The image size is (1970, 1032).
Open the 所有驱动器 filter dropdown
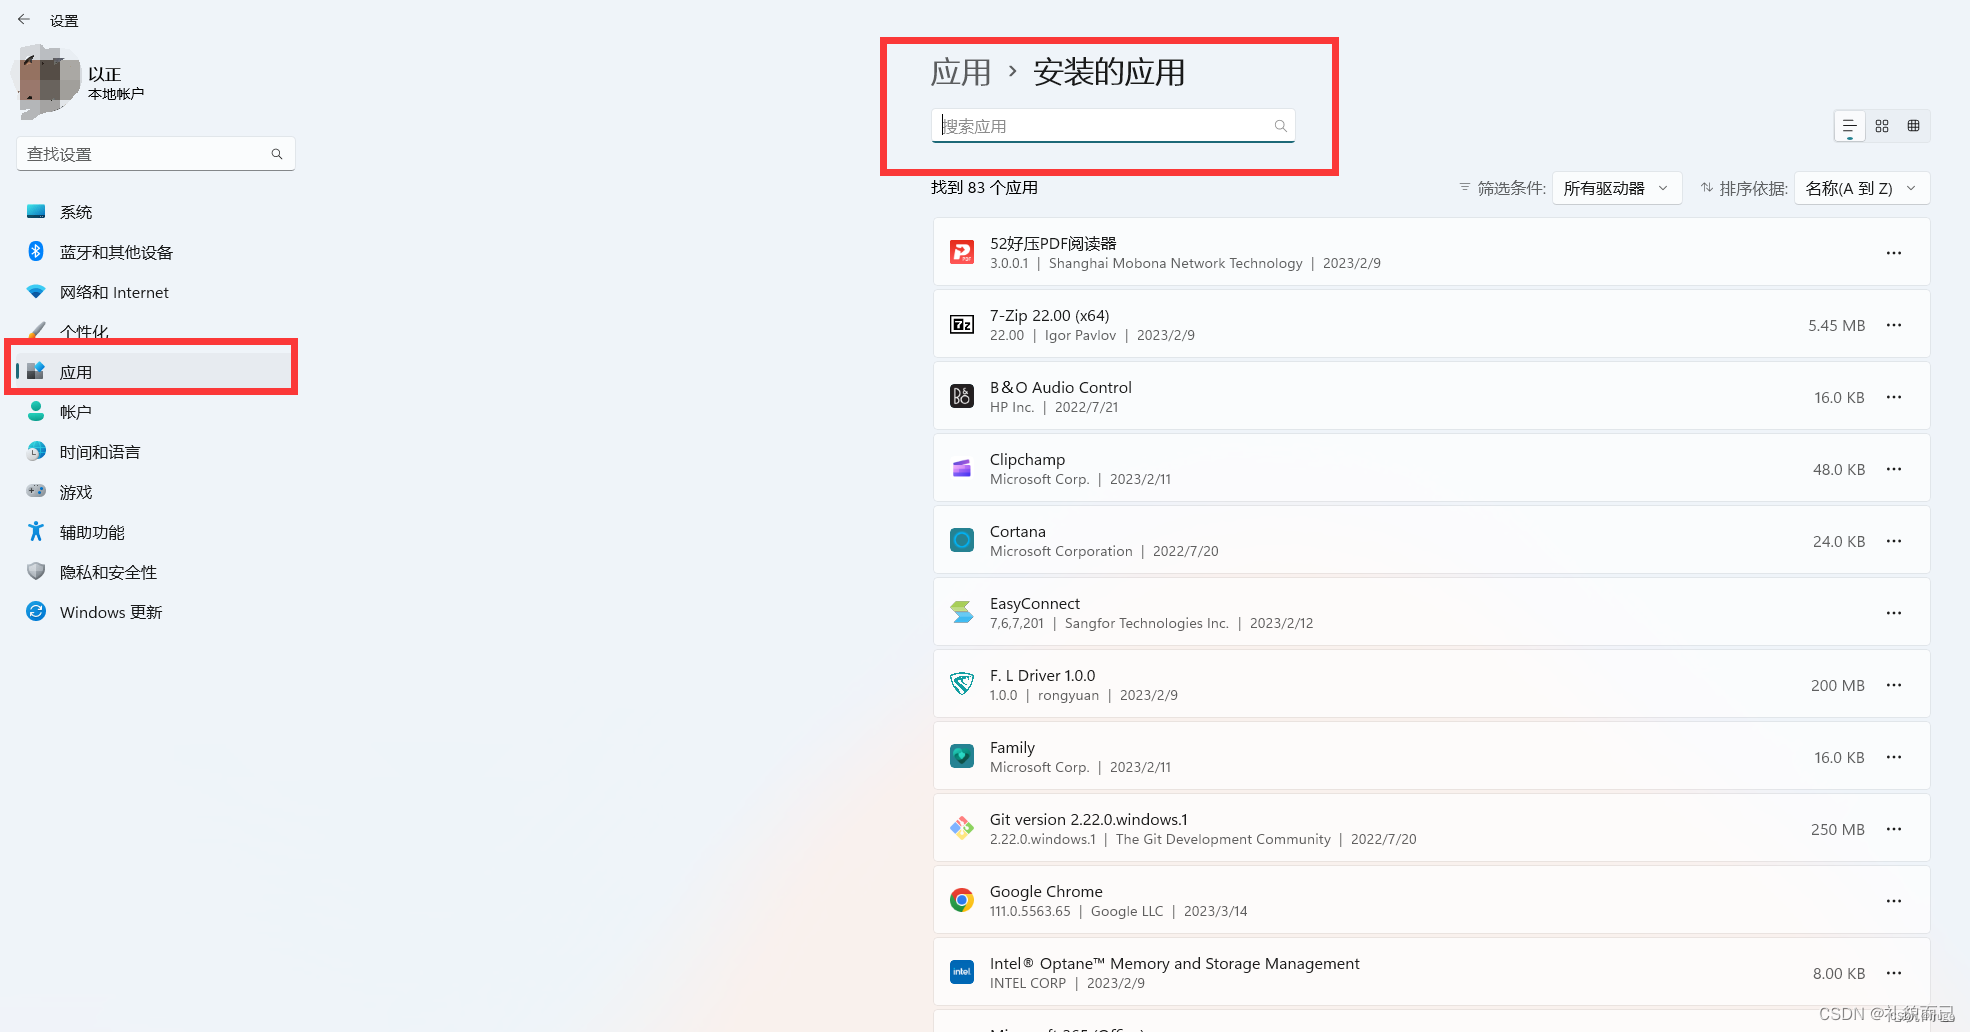pyautogui.click(x=1615, y=188)
